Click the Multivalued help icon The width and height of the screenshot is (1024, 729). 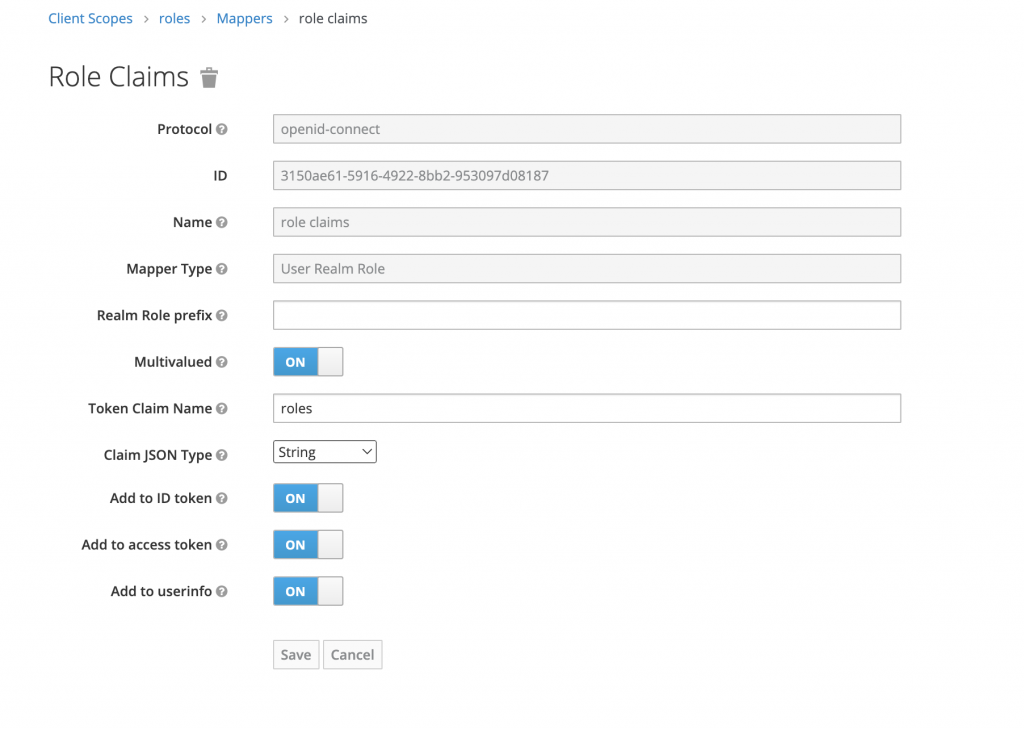tap(222, 362)
